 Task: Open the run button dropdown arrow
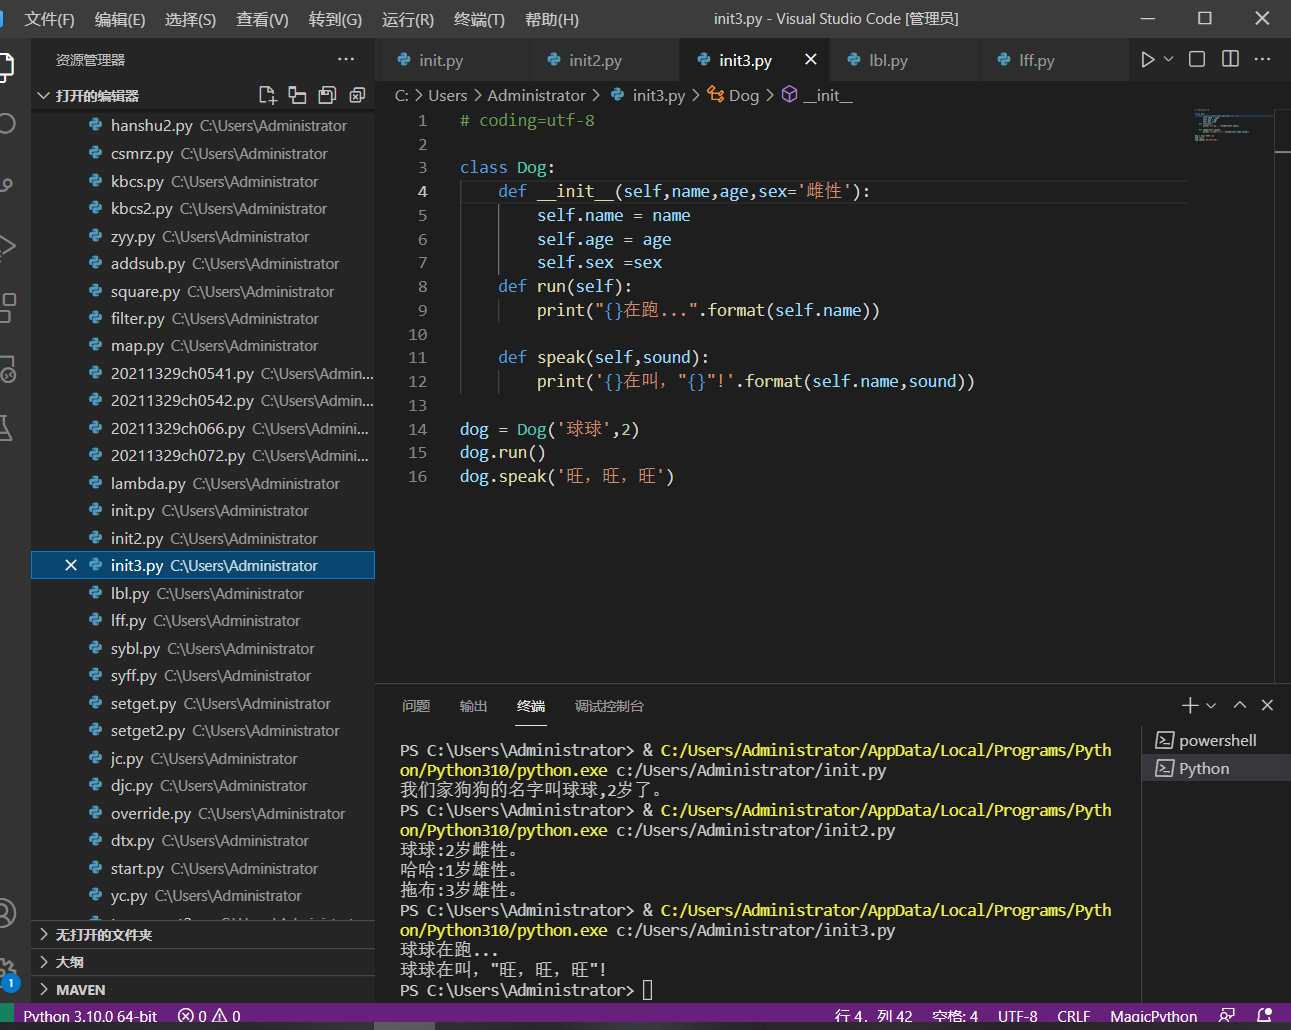(1168, 60)
